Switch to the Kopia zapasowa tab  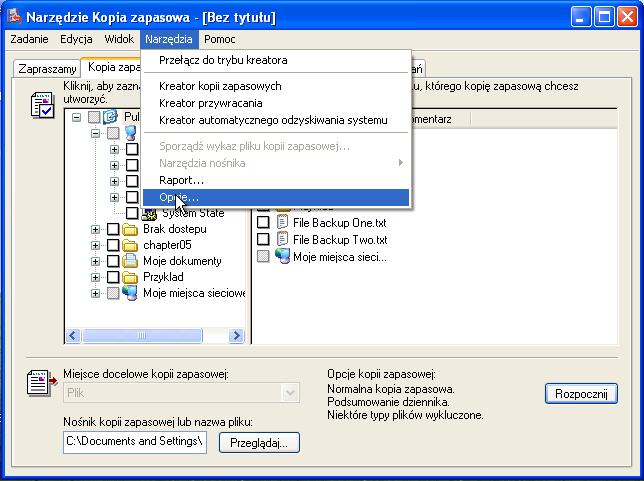[x=112, y=67]
